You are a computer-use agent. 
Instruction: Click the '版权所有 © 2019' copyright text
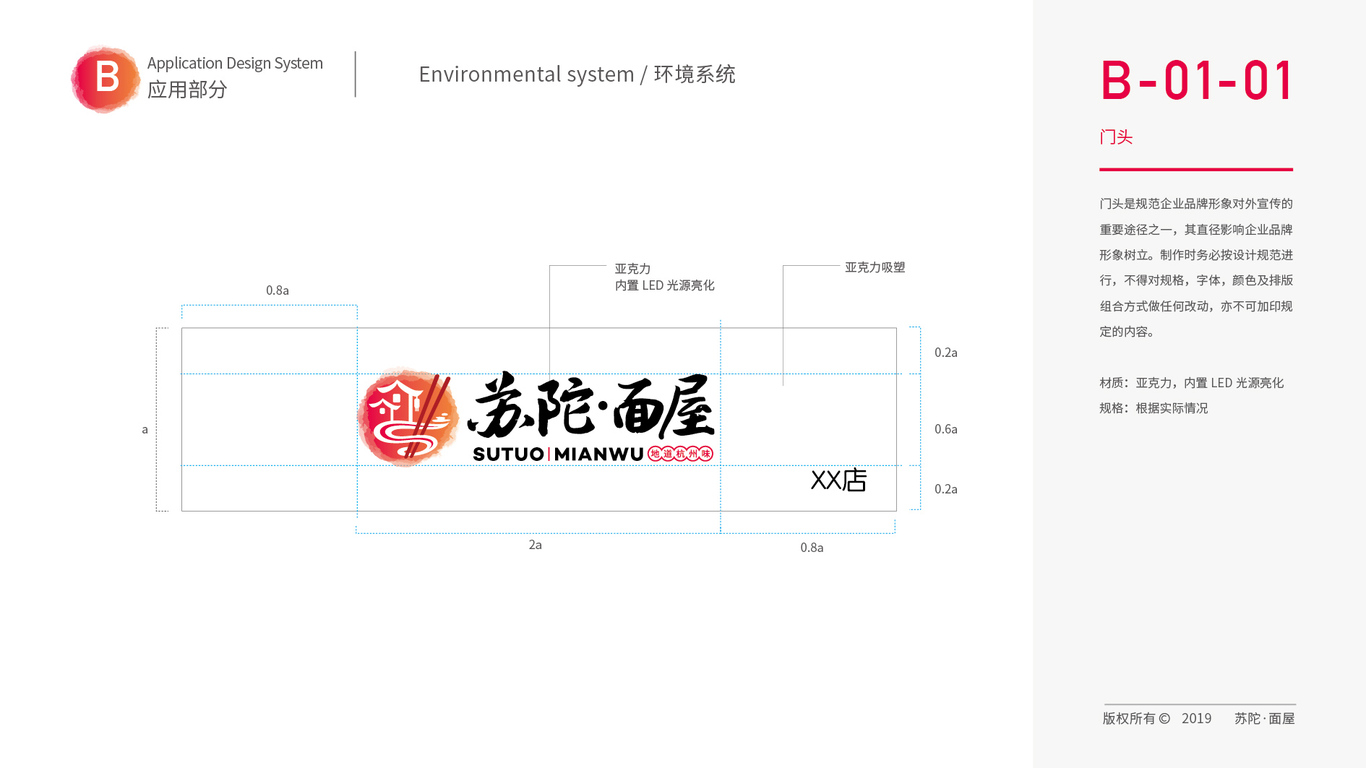click(1157, 718)
